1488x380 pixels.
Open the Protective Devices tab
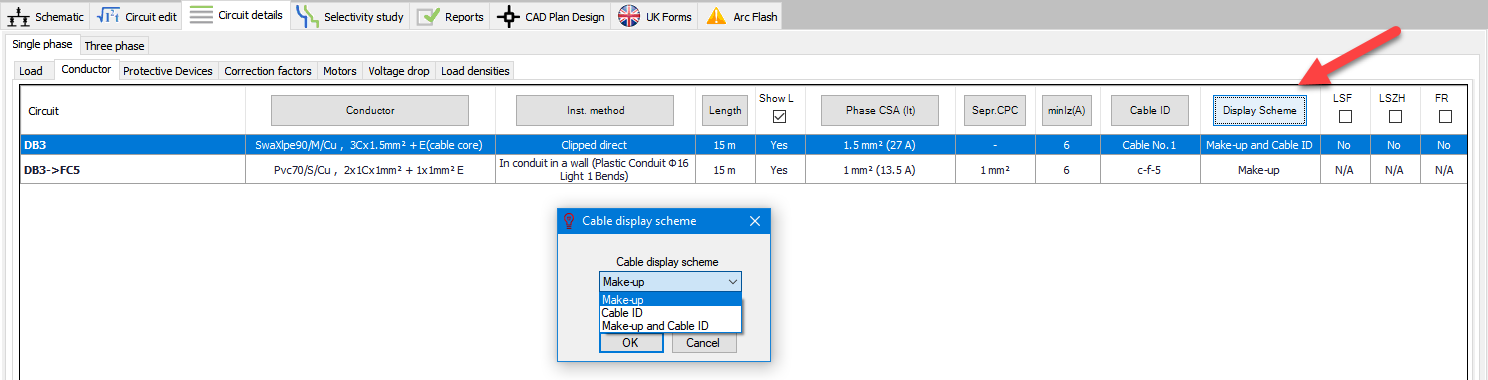click(168, 71)
